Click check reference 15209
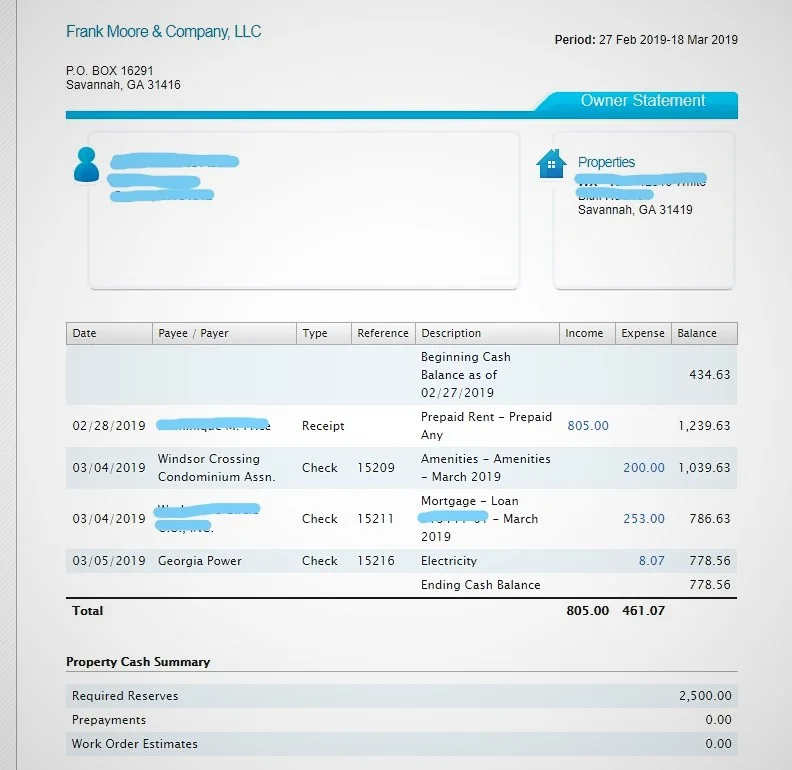 [x=376, y=468]
